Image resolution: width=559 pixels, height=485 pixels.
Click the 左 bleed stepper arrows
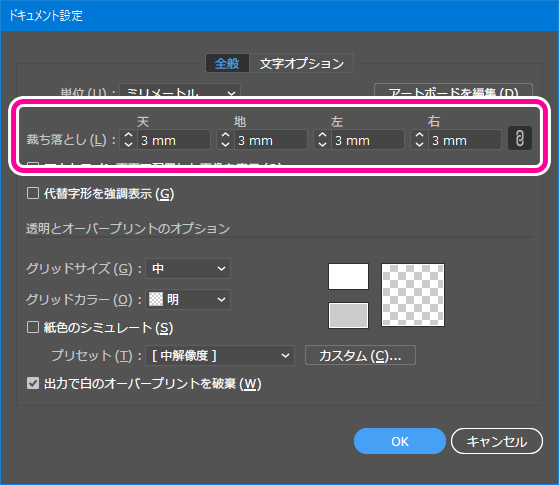[x=322, y=139]
